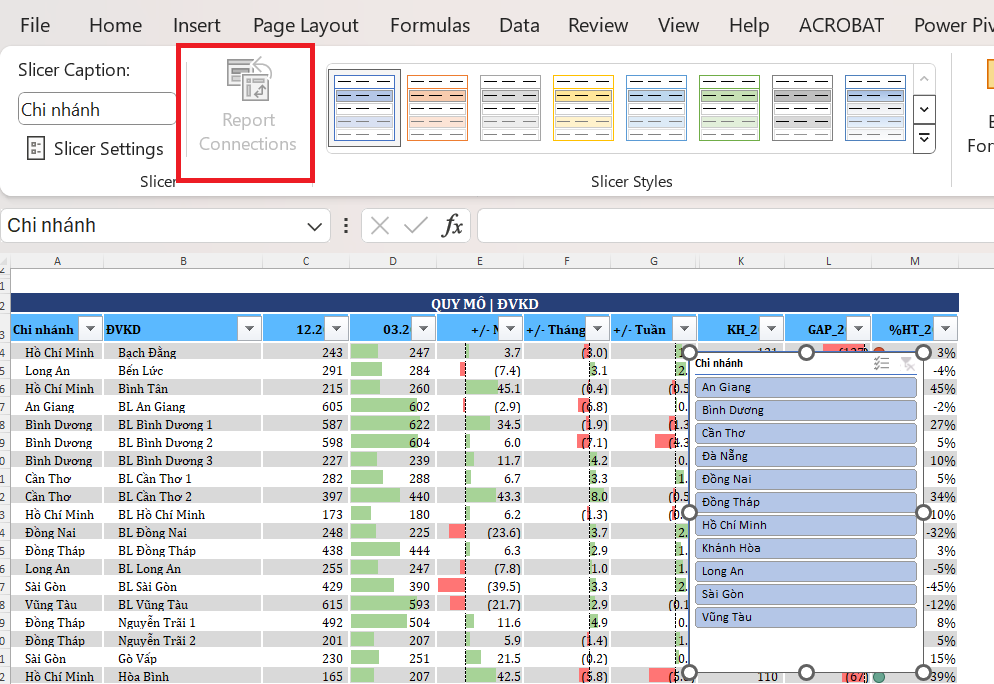Click Clear Filter icon in slicer header

(x=907, y=364)
